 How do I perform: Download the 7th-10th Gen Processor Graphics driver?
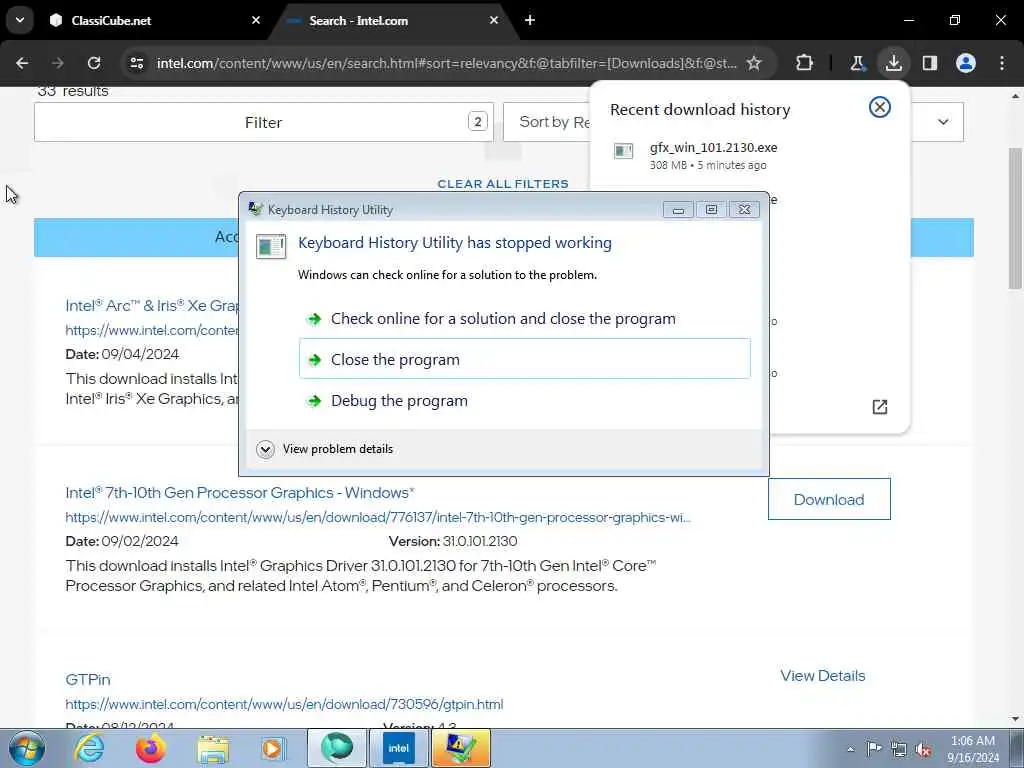829,500
